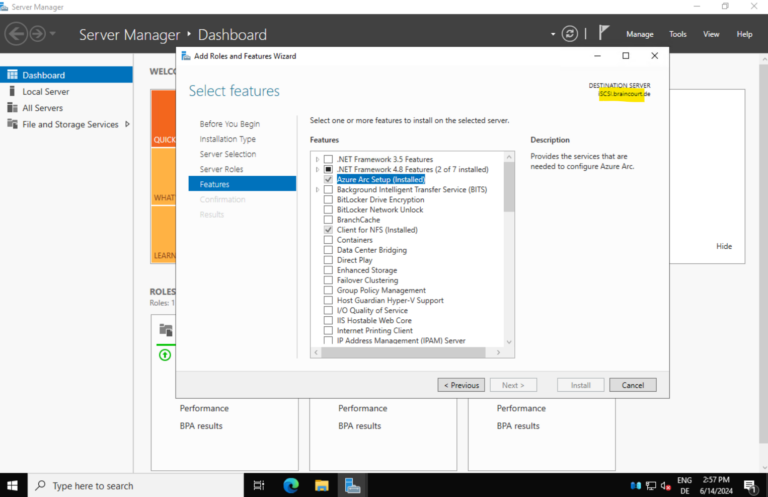
Task: Click the back navigation arrow
Action: [x=16, y=34]
